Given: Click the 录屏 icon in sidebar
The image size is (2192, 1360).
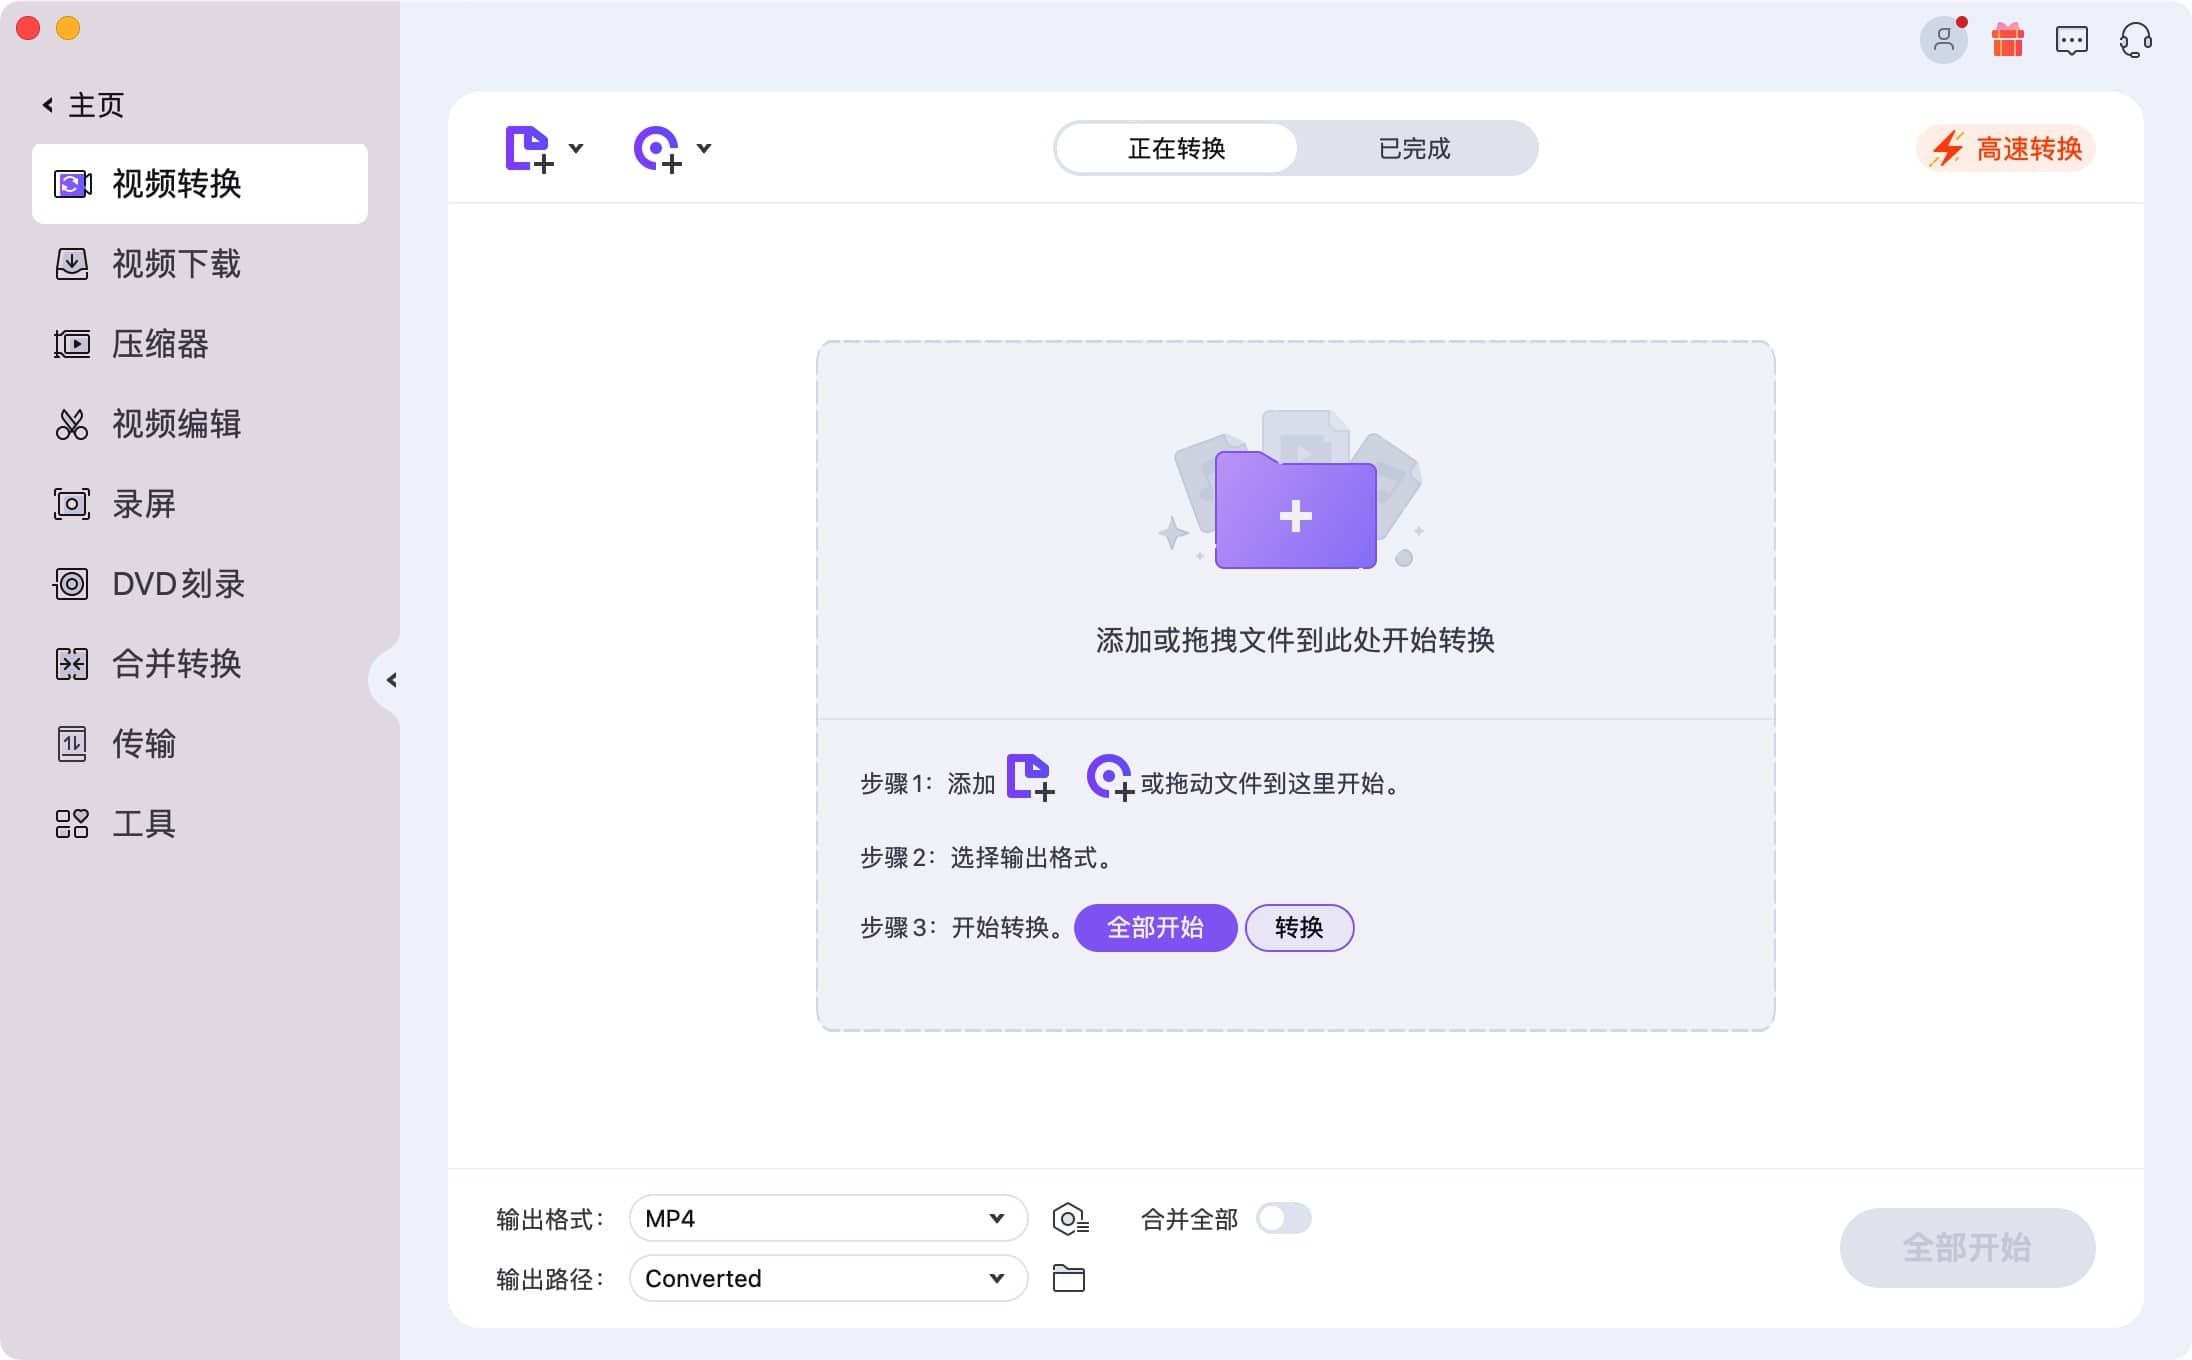Looking at the screenshot, I should pos(71,503).
